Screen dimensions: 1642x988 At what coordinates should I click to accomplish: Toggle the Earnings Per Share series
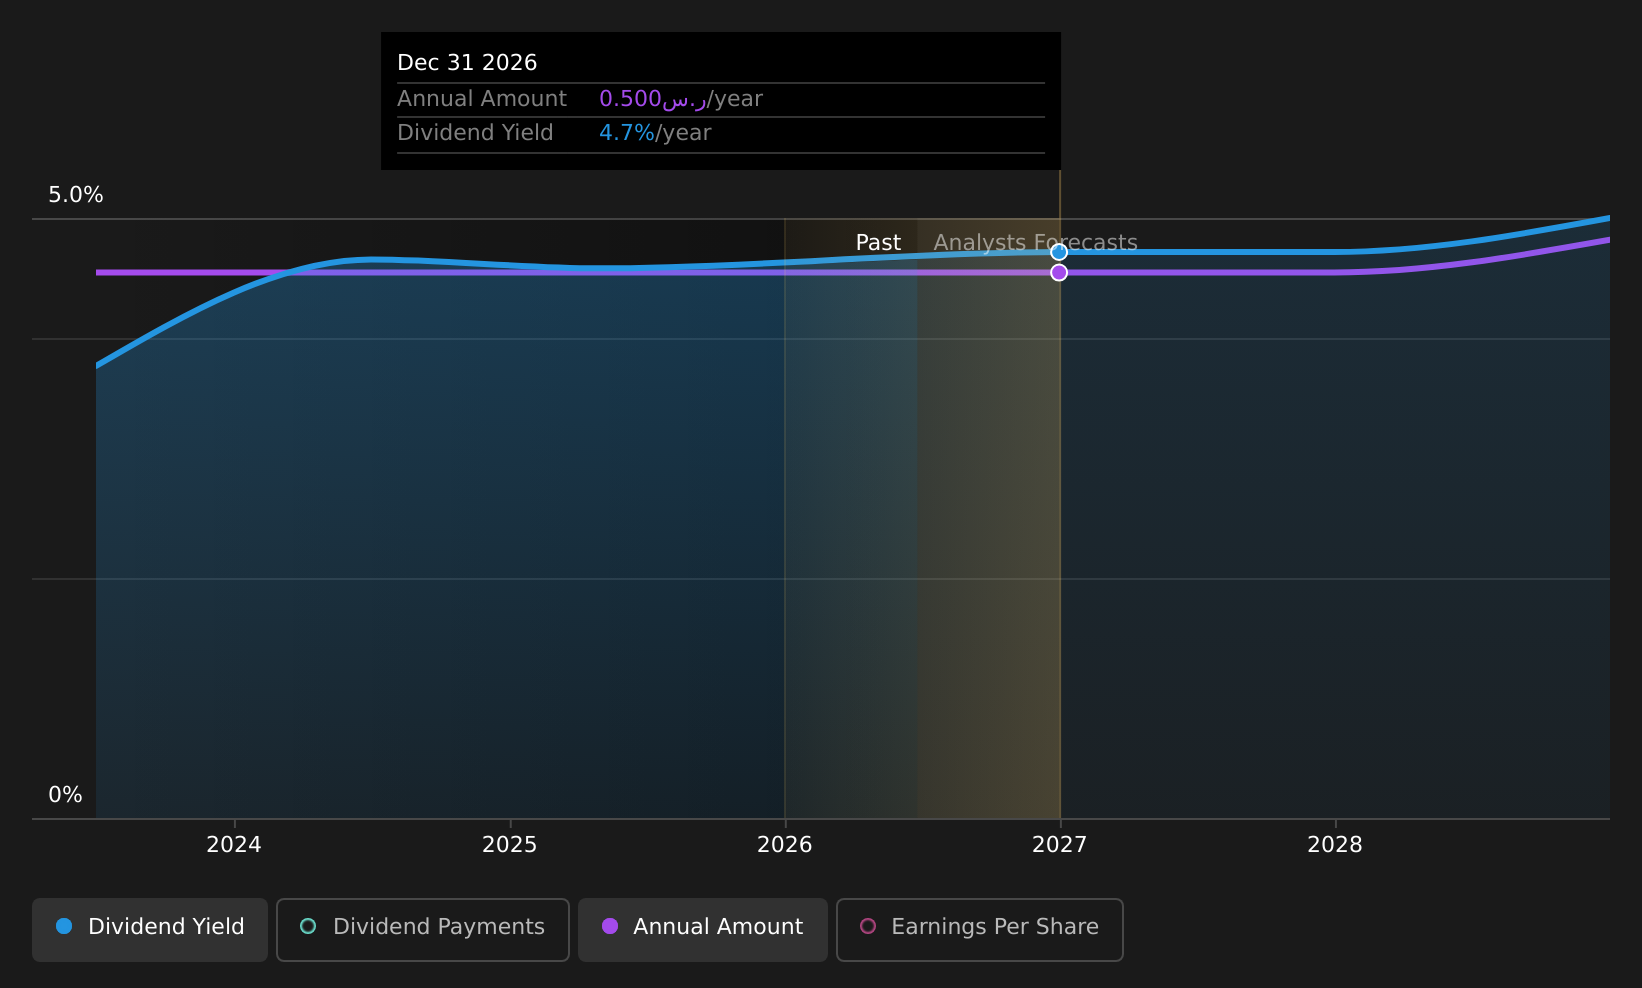[x=980, y=930]
